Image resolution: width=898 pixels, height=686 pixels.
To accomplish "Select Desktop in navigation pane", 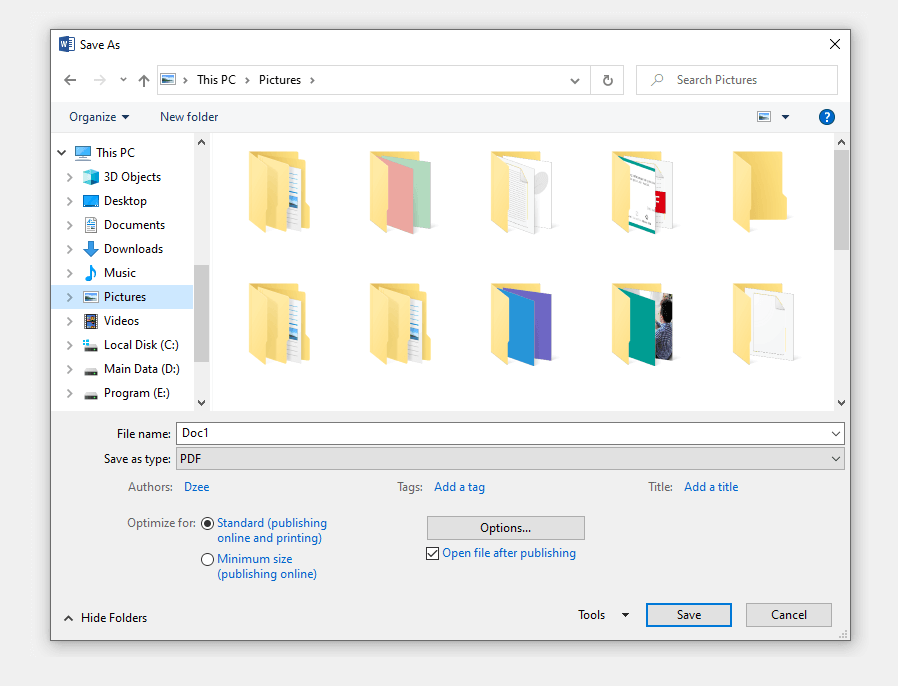I will [125, 201].
